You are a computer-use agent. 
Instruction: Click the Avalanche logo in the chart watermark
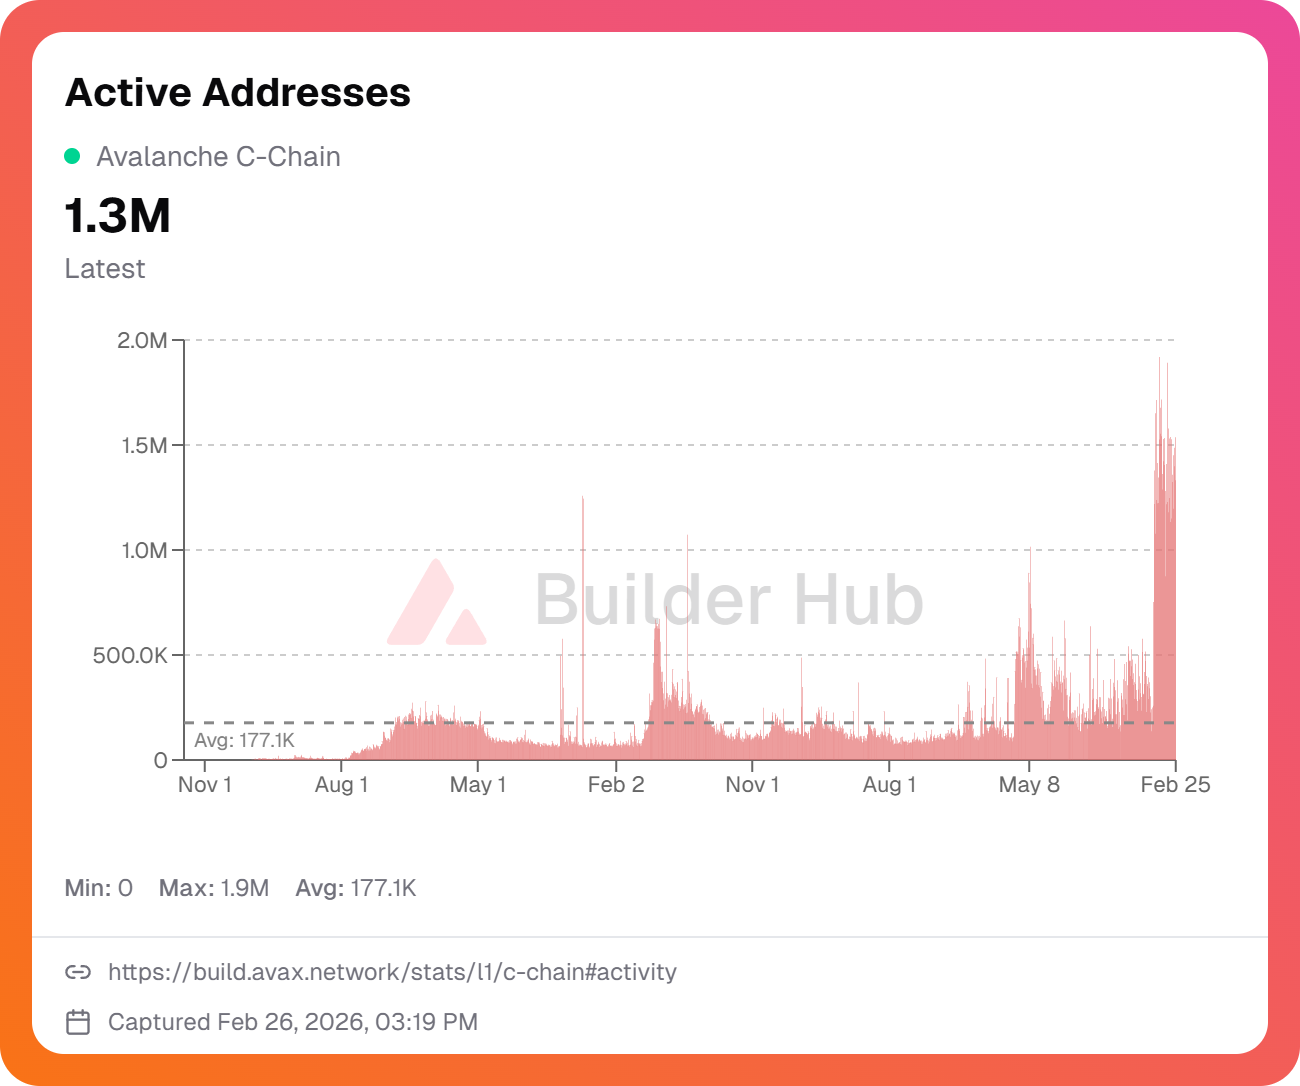point(434,600)
